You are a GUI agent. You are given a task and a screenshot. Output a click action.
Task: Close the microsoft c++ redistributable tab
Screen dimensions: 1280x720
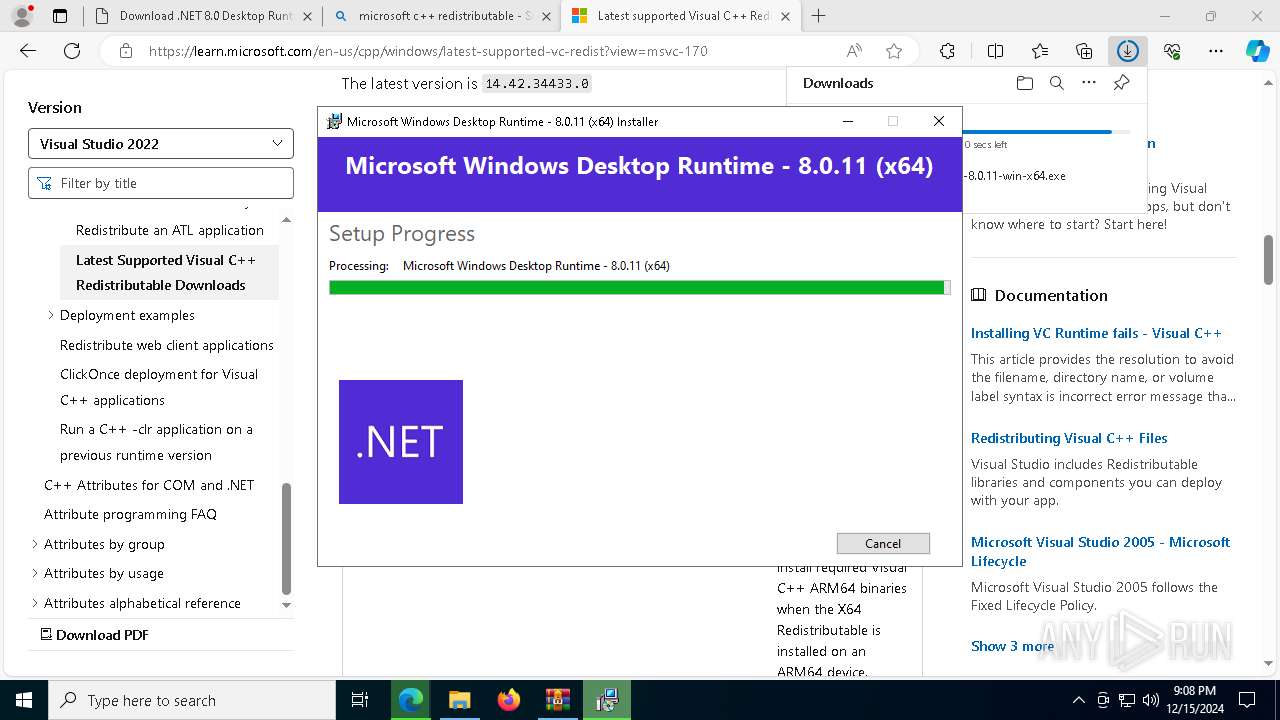546,16
